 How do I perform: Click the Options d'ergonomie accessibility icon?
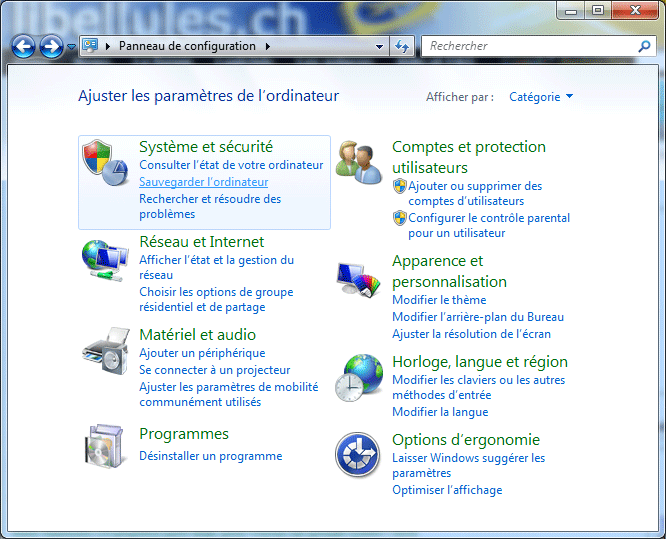[357, 455]
